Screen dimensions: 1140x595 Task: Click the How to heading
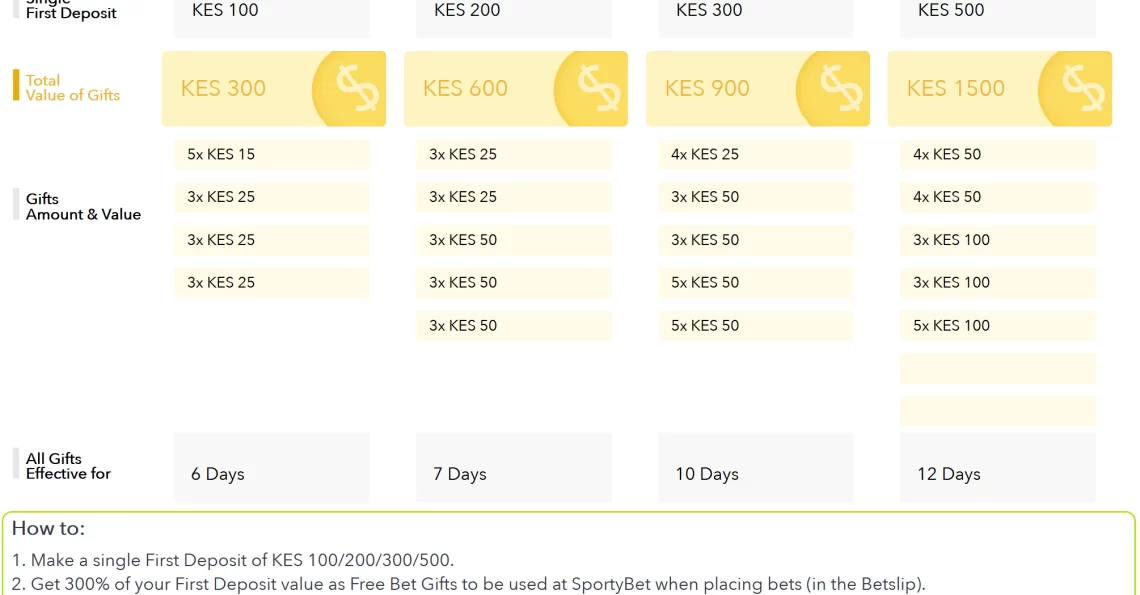49,528
